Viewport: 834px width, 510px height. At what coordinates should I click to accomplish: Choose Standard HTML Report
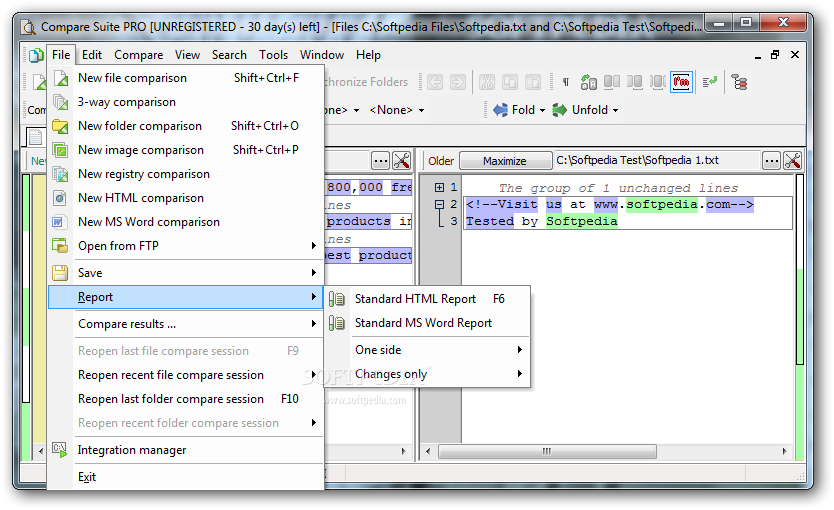(427, 299)
